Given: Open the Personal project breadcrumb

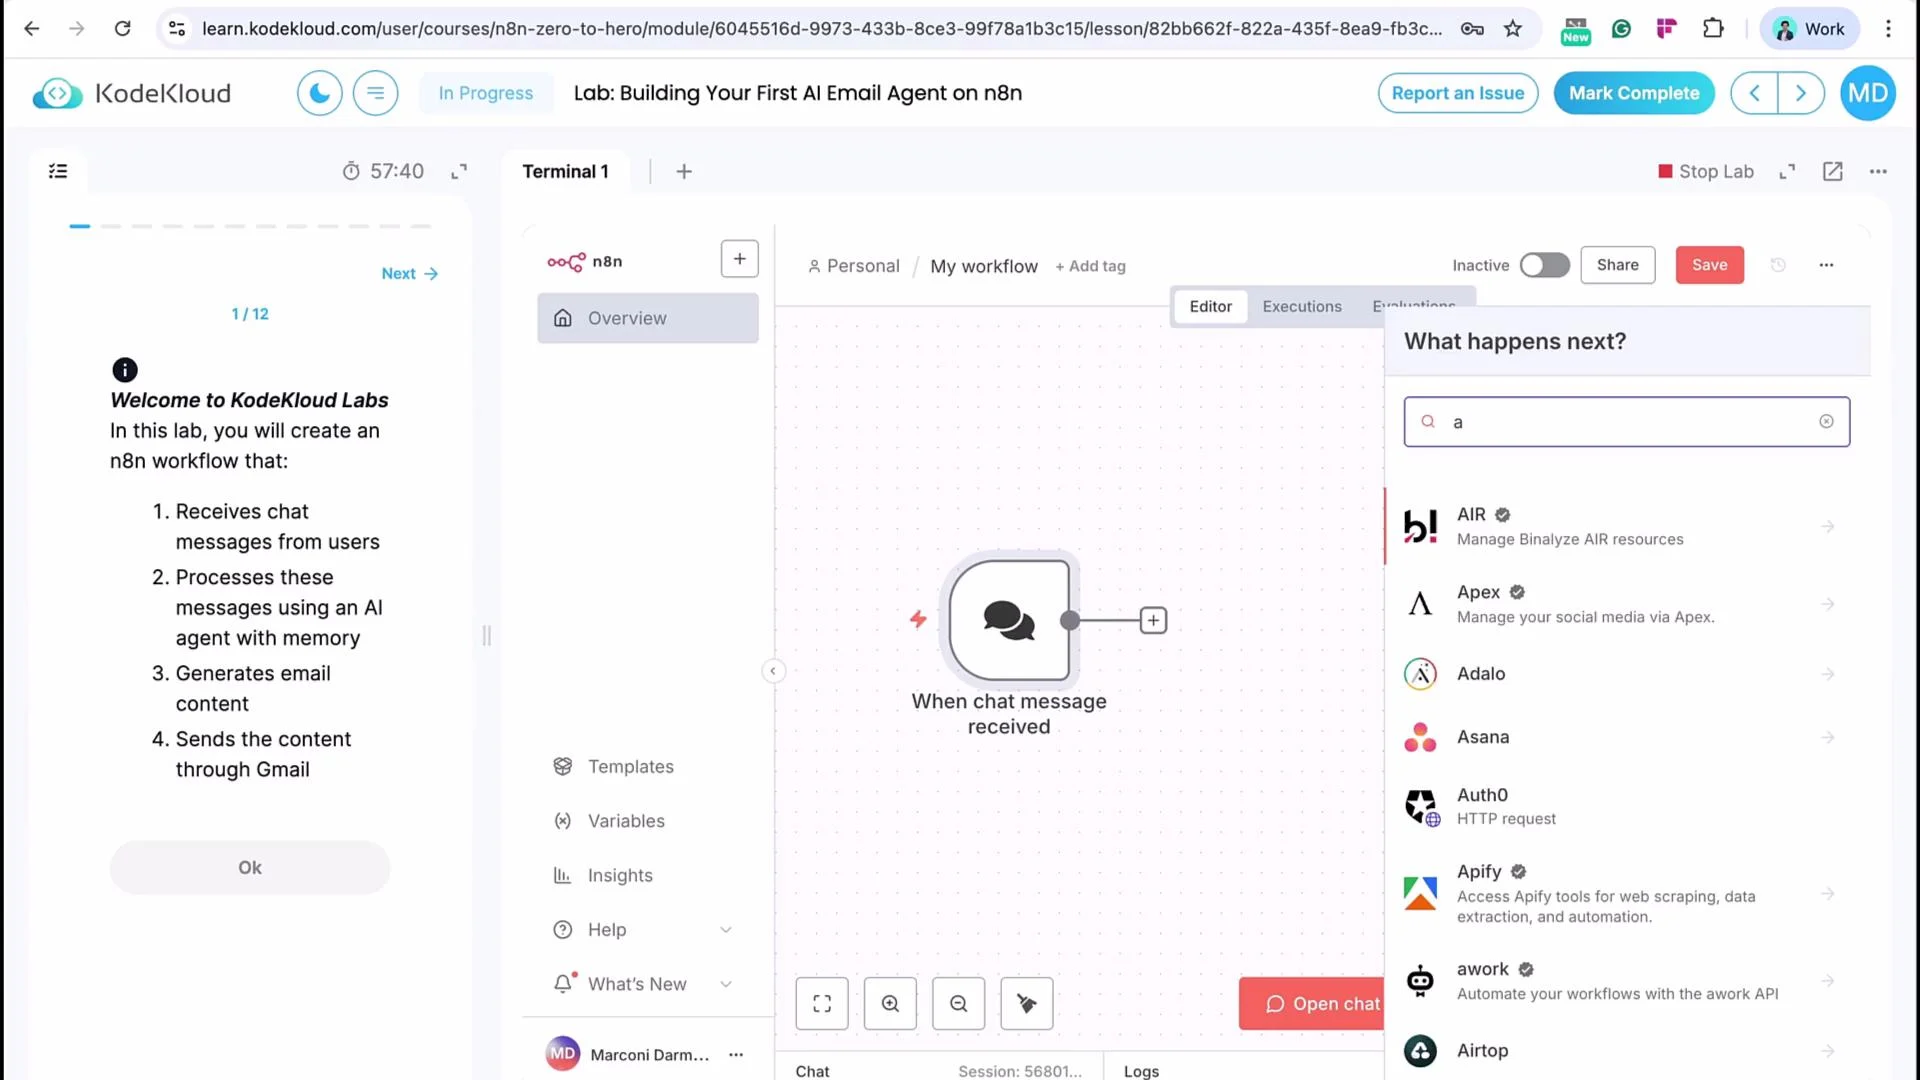Looking at the screenshot, I should tap(853, 266).
